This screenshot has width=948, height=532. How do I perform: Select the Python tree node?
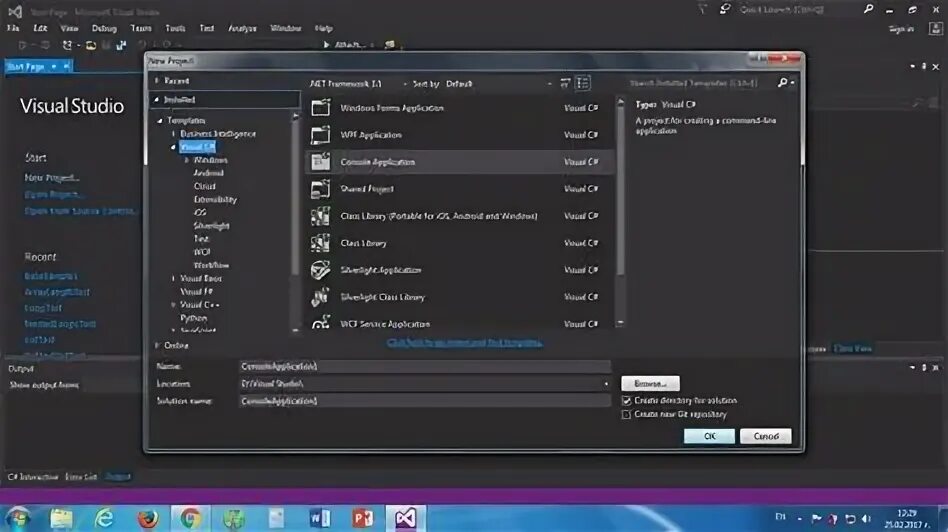click(x=193, y=318)
